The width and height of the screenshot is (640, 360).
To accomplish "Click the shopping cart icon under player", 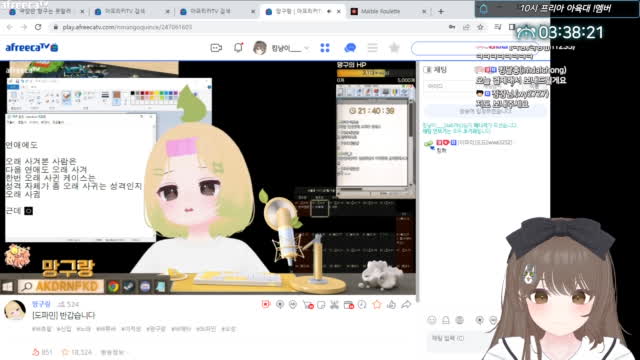I will [x=308, y=304].
